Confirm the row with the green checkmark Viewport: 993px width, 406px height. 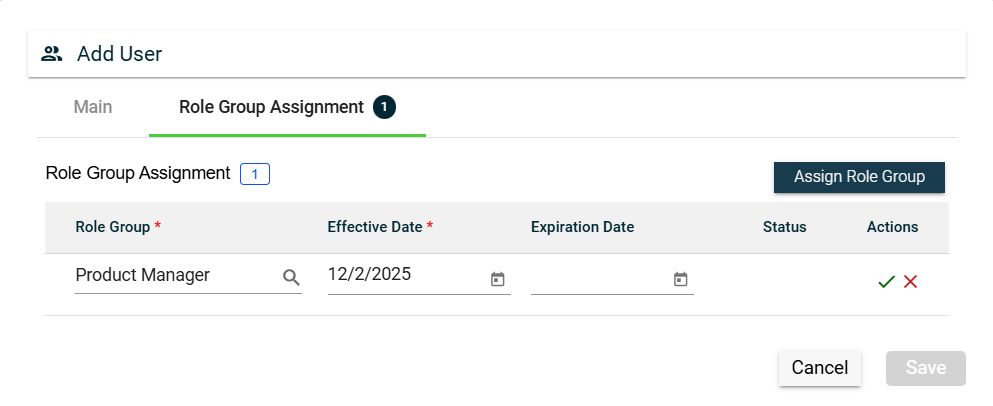[885, 282]
